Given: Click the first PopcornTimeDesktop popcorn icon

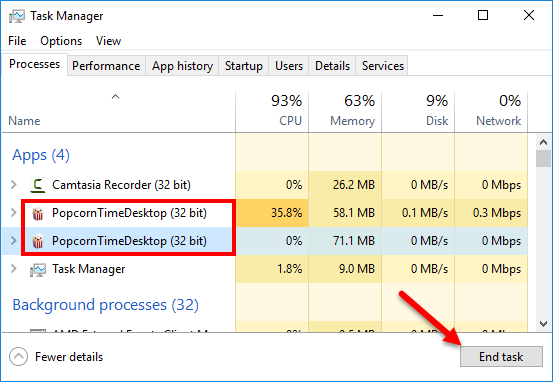Looking at the screenshot, I should click(x=38, y=213).
